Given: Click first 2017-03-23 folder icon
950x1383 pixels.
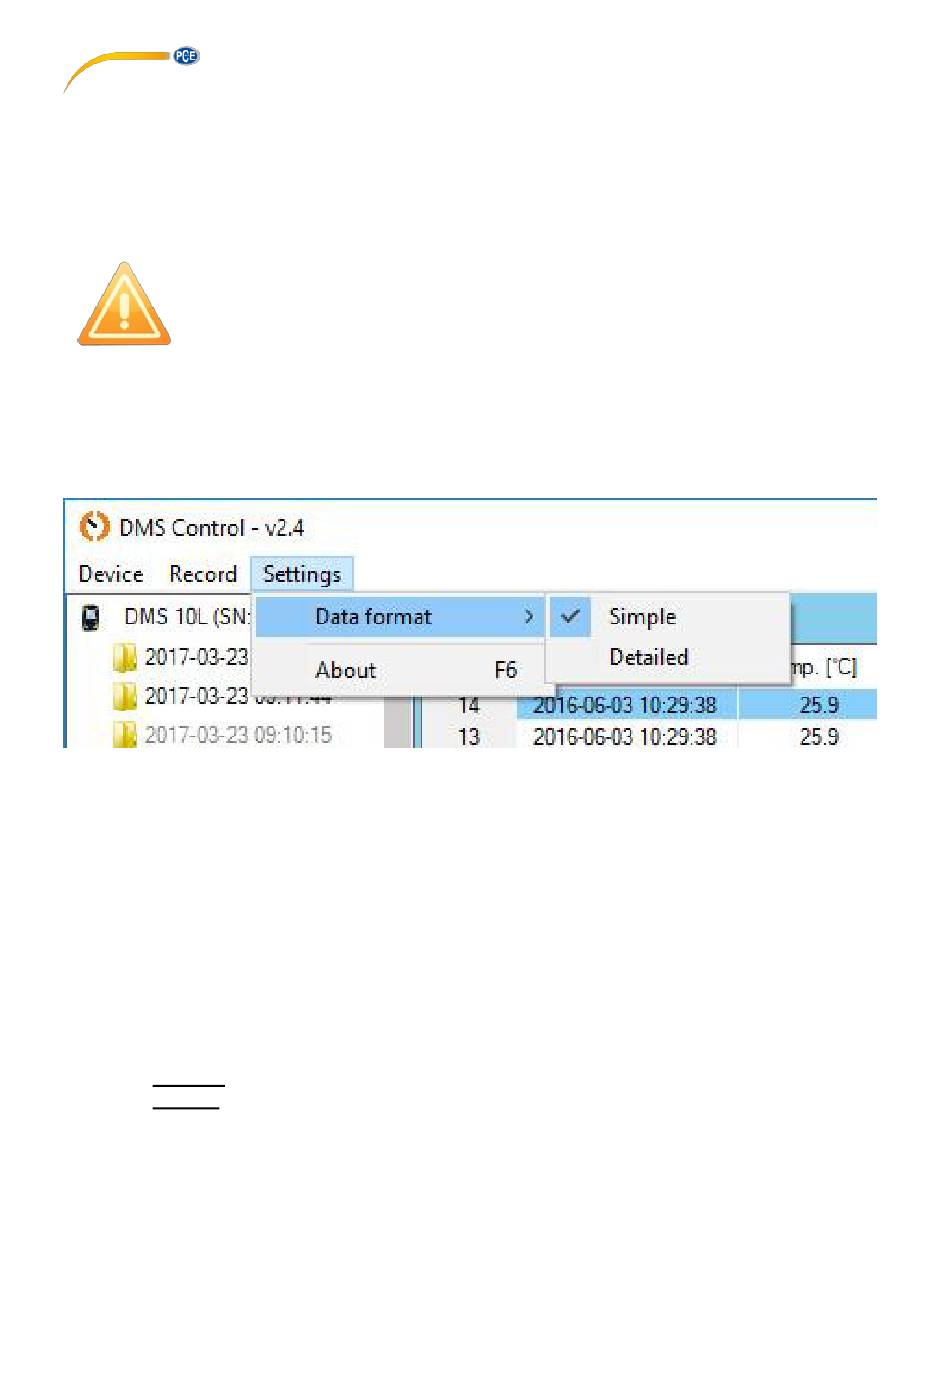Looking at the screenshot, I should coord(125,657).
